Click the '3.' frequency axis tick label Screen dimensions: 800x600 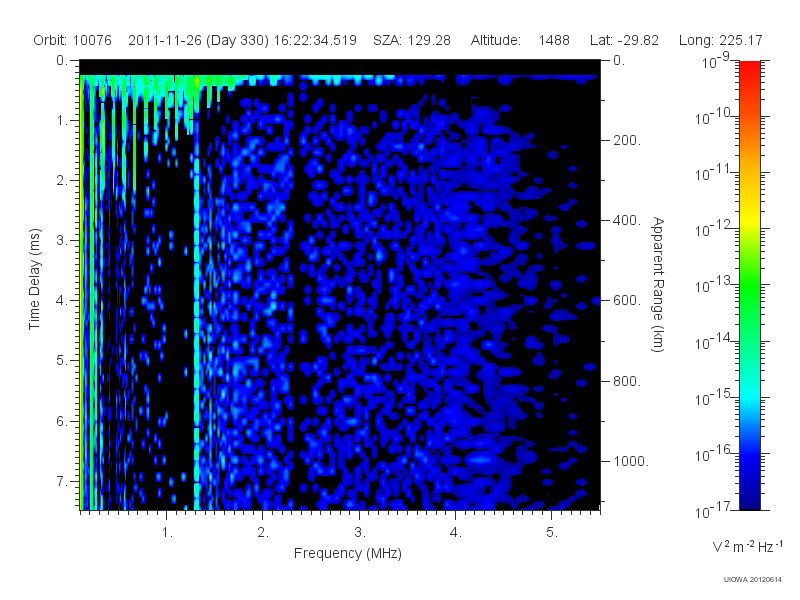360,533
